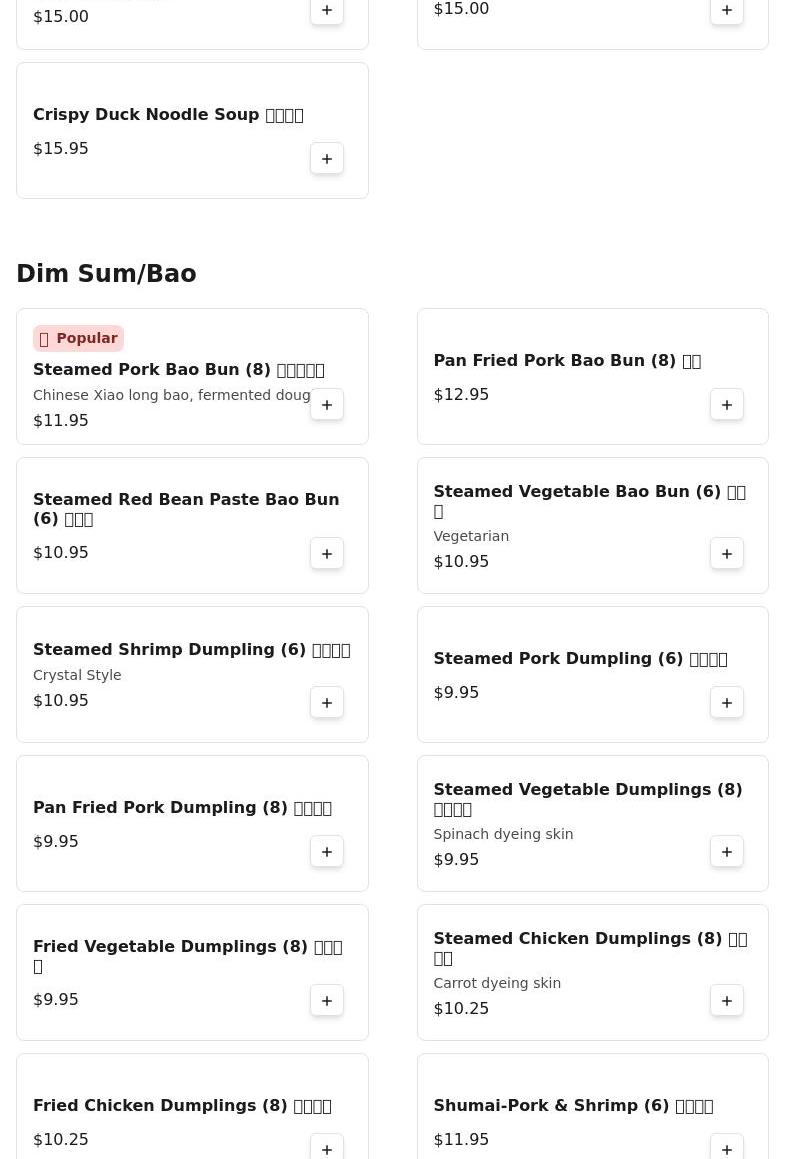Add Steamed Pork Bao Bun to order

[x=327, y=405]
